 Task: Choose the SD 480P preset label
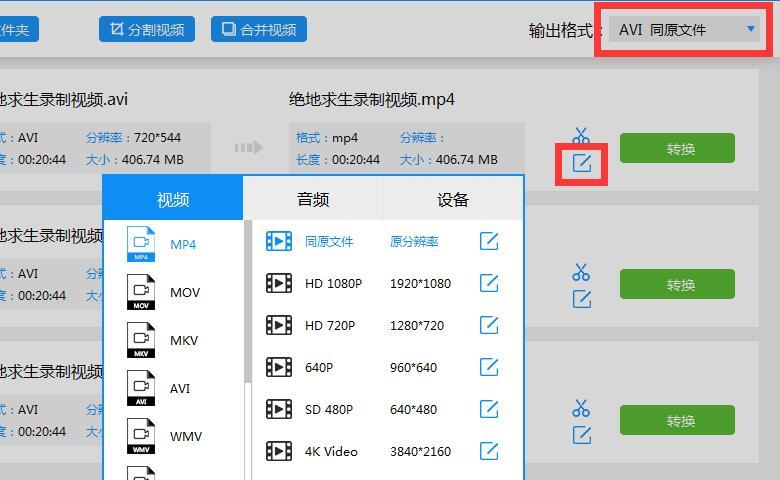(x=329, y=409)
